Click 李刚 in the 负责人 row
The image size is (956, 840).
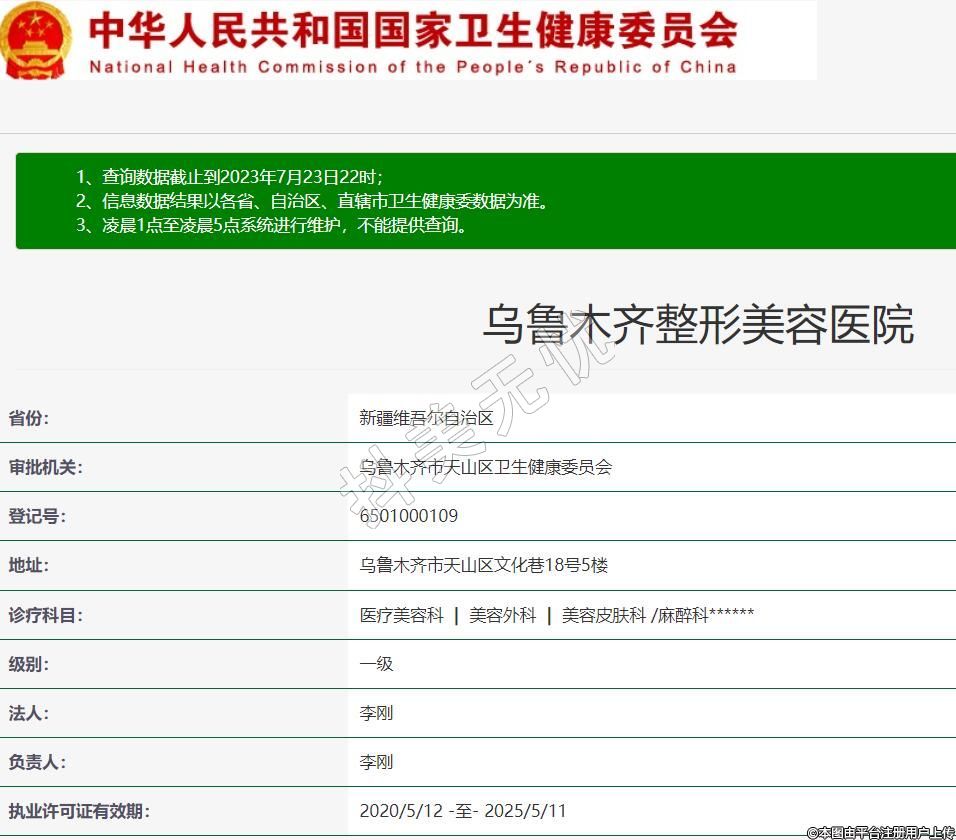(x=377, y=762)
